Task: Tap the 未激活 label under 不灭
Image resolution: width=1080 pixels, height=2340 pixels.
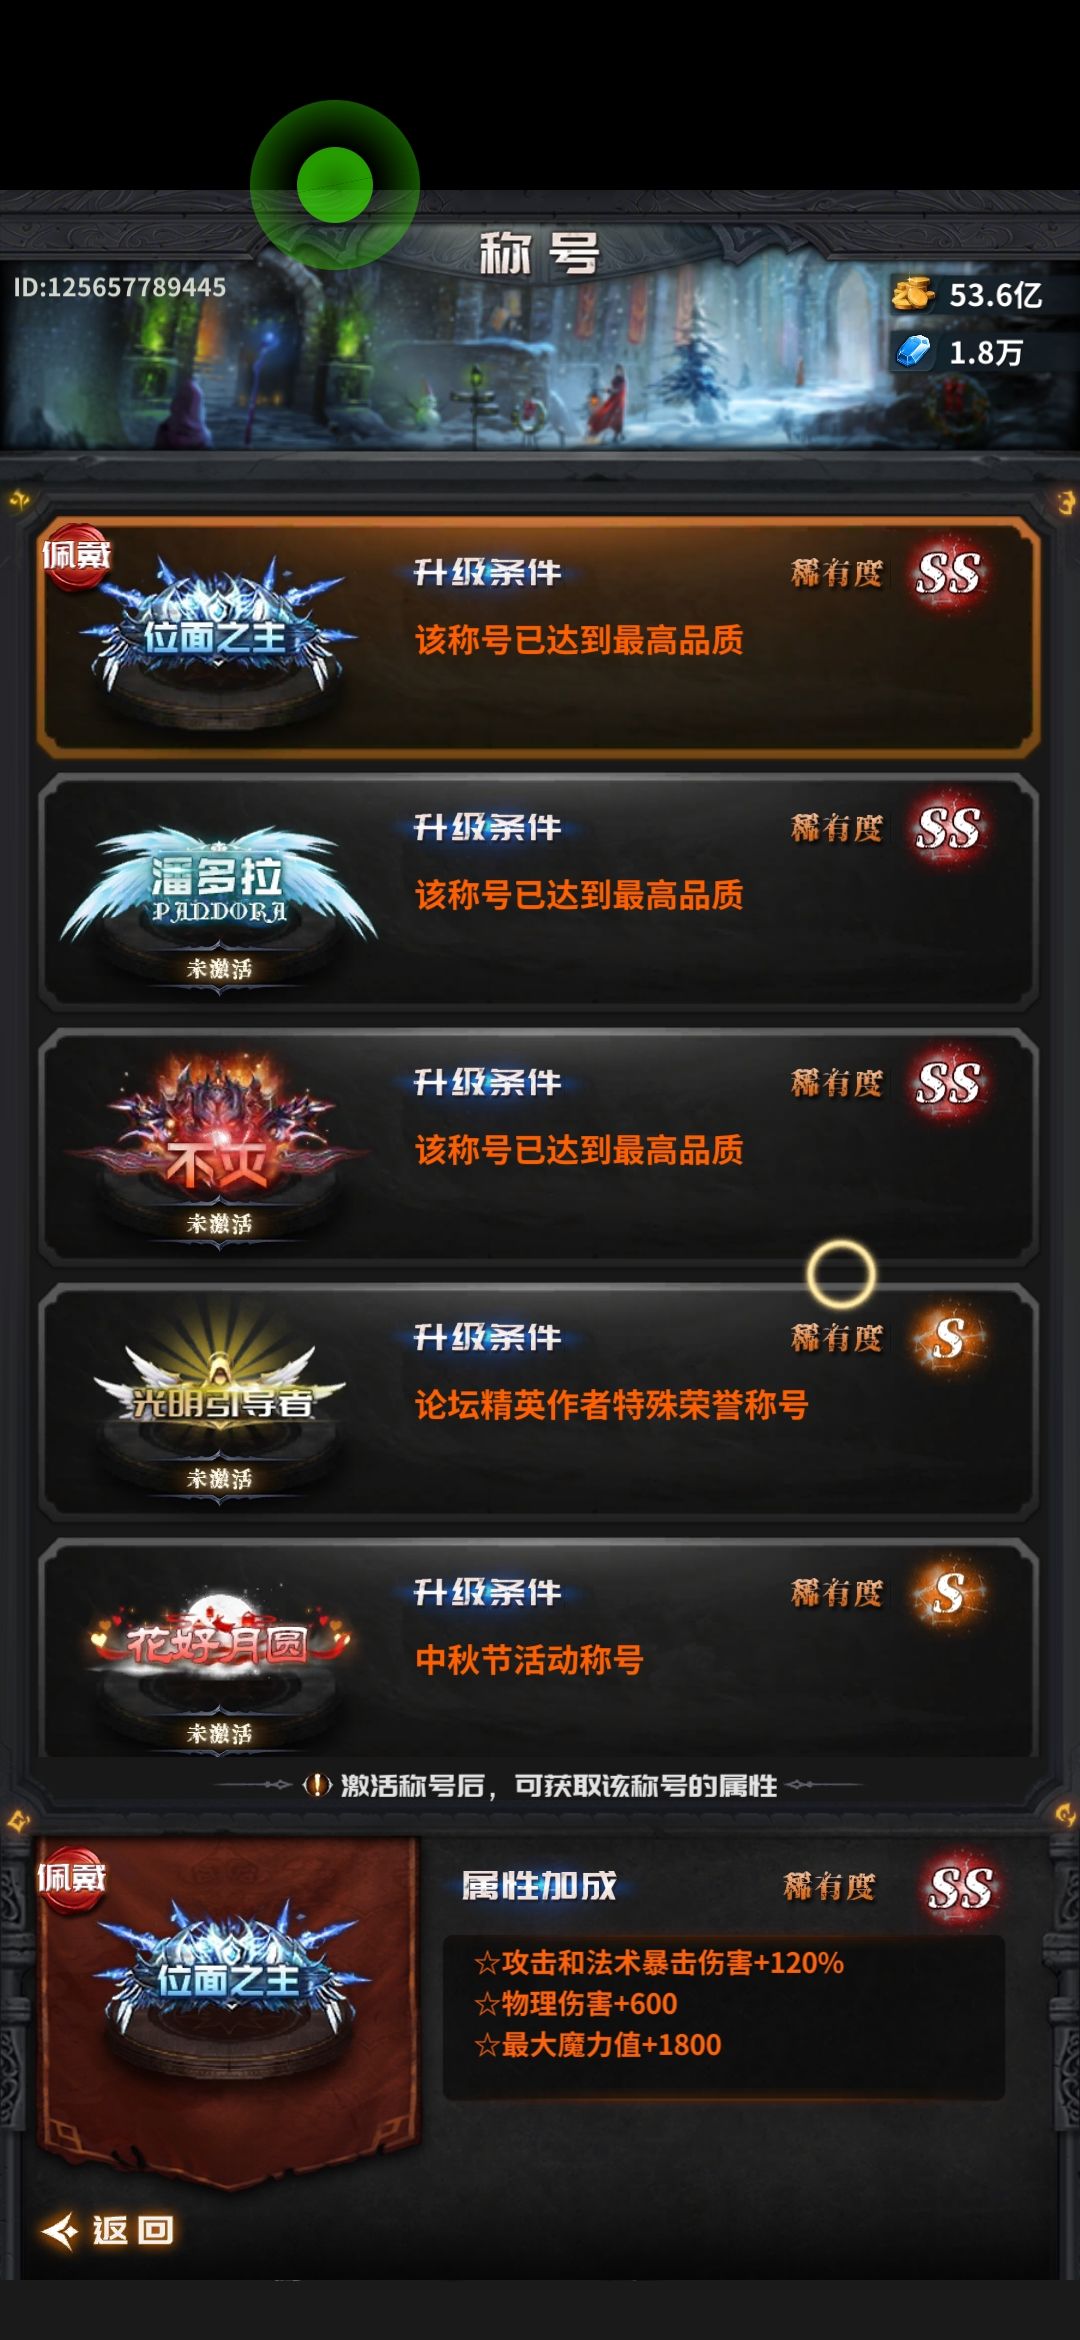Action: point(219,1223)
